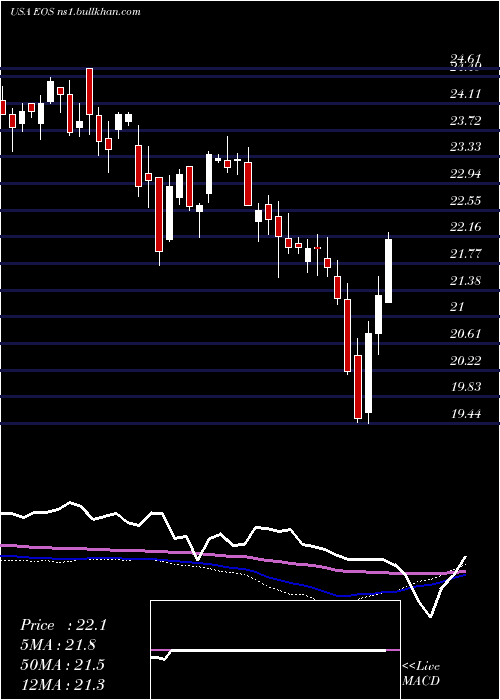This screenshot has width=500, height=700.
Task: Click the 21.38 price axis label
Action: (466, 280)
